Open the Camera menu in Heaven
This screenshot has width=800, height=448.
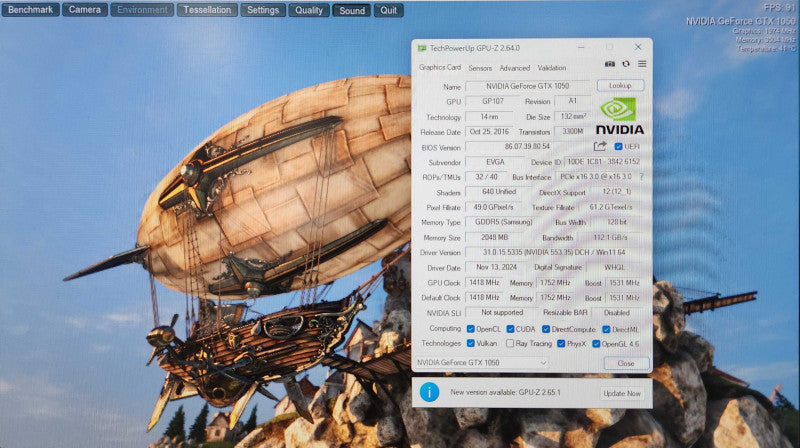pos(85,10)
